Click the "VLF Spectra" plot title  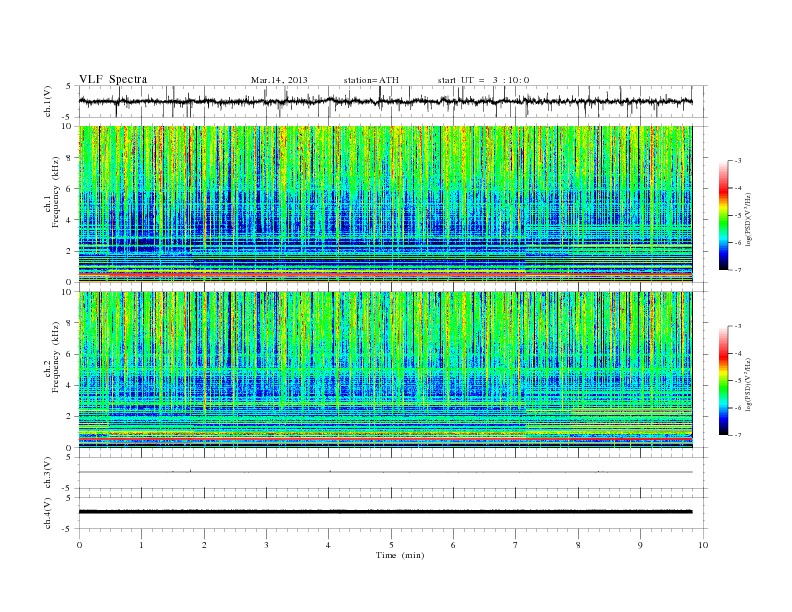pyautogui.click(x=113, y=79)
